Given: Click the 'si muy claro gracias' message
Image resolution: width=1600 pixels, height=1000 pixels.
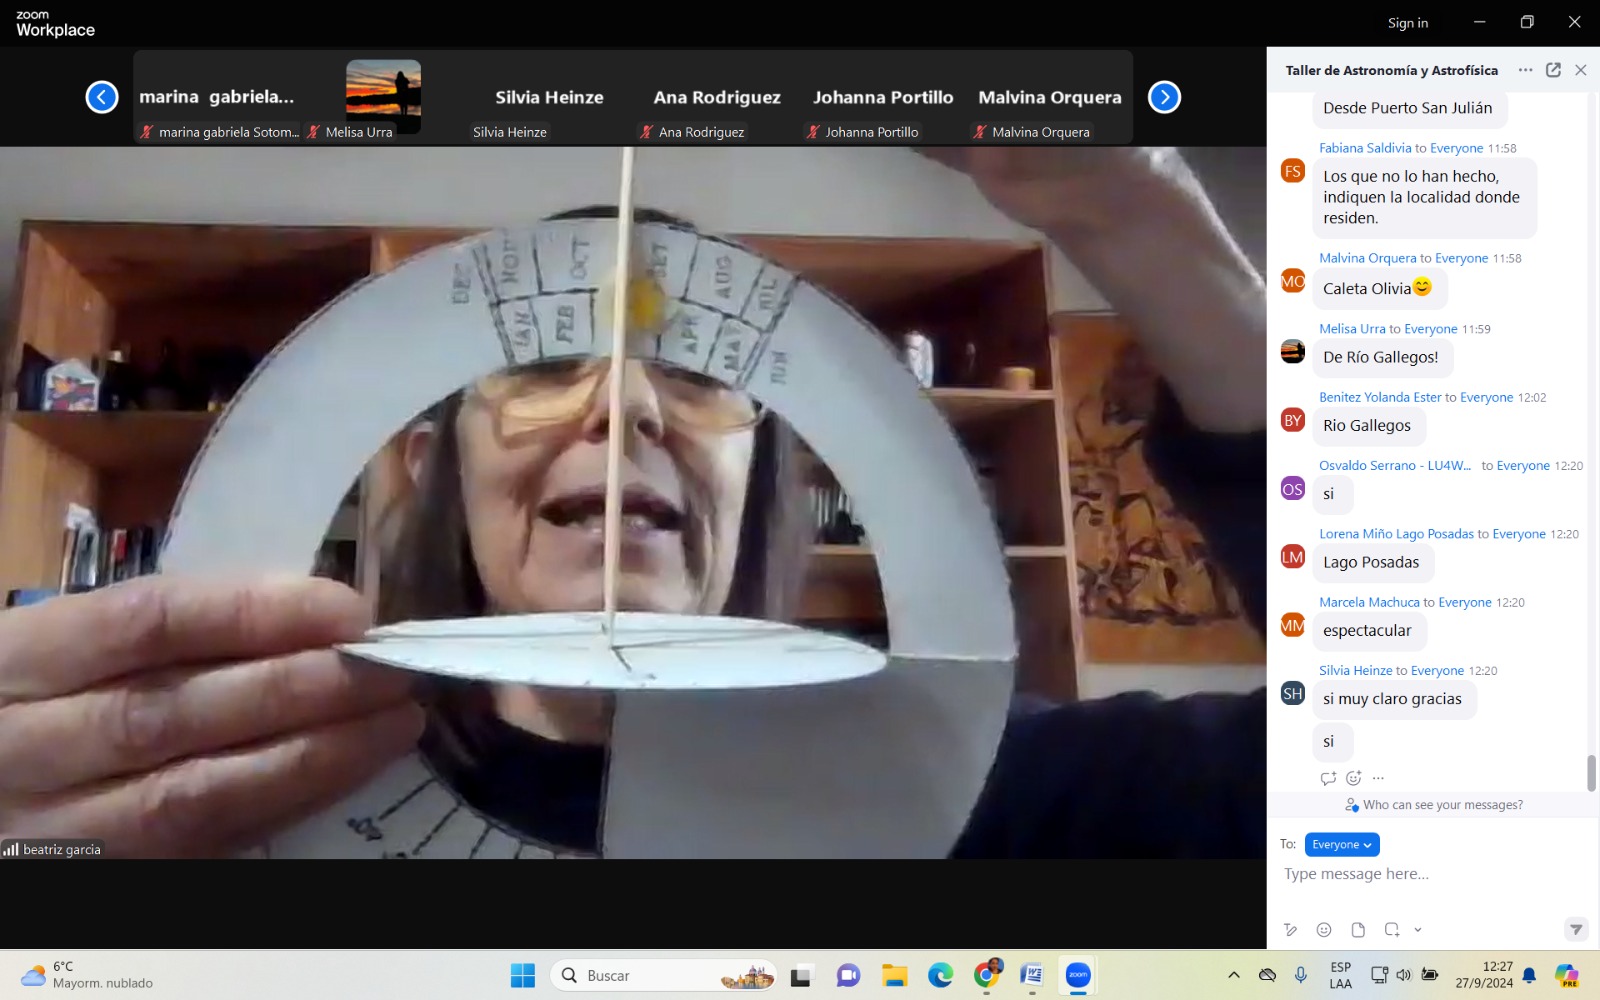Looking at the screenshot, I should click(x=1393, y=699).
